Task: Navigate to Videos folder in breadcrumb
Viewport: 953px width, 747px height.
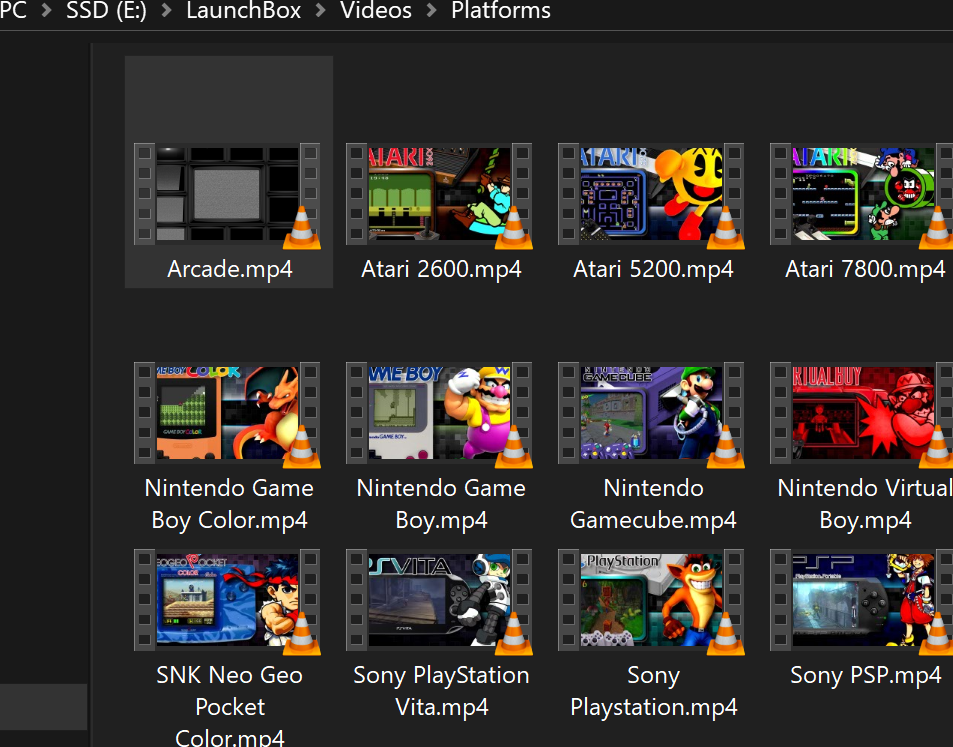Action: pyautogui.click(x=376, y=10)
